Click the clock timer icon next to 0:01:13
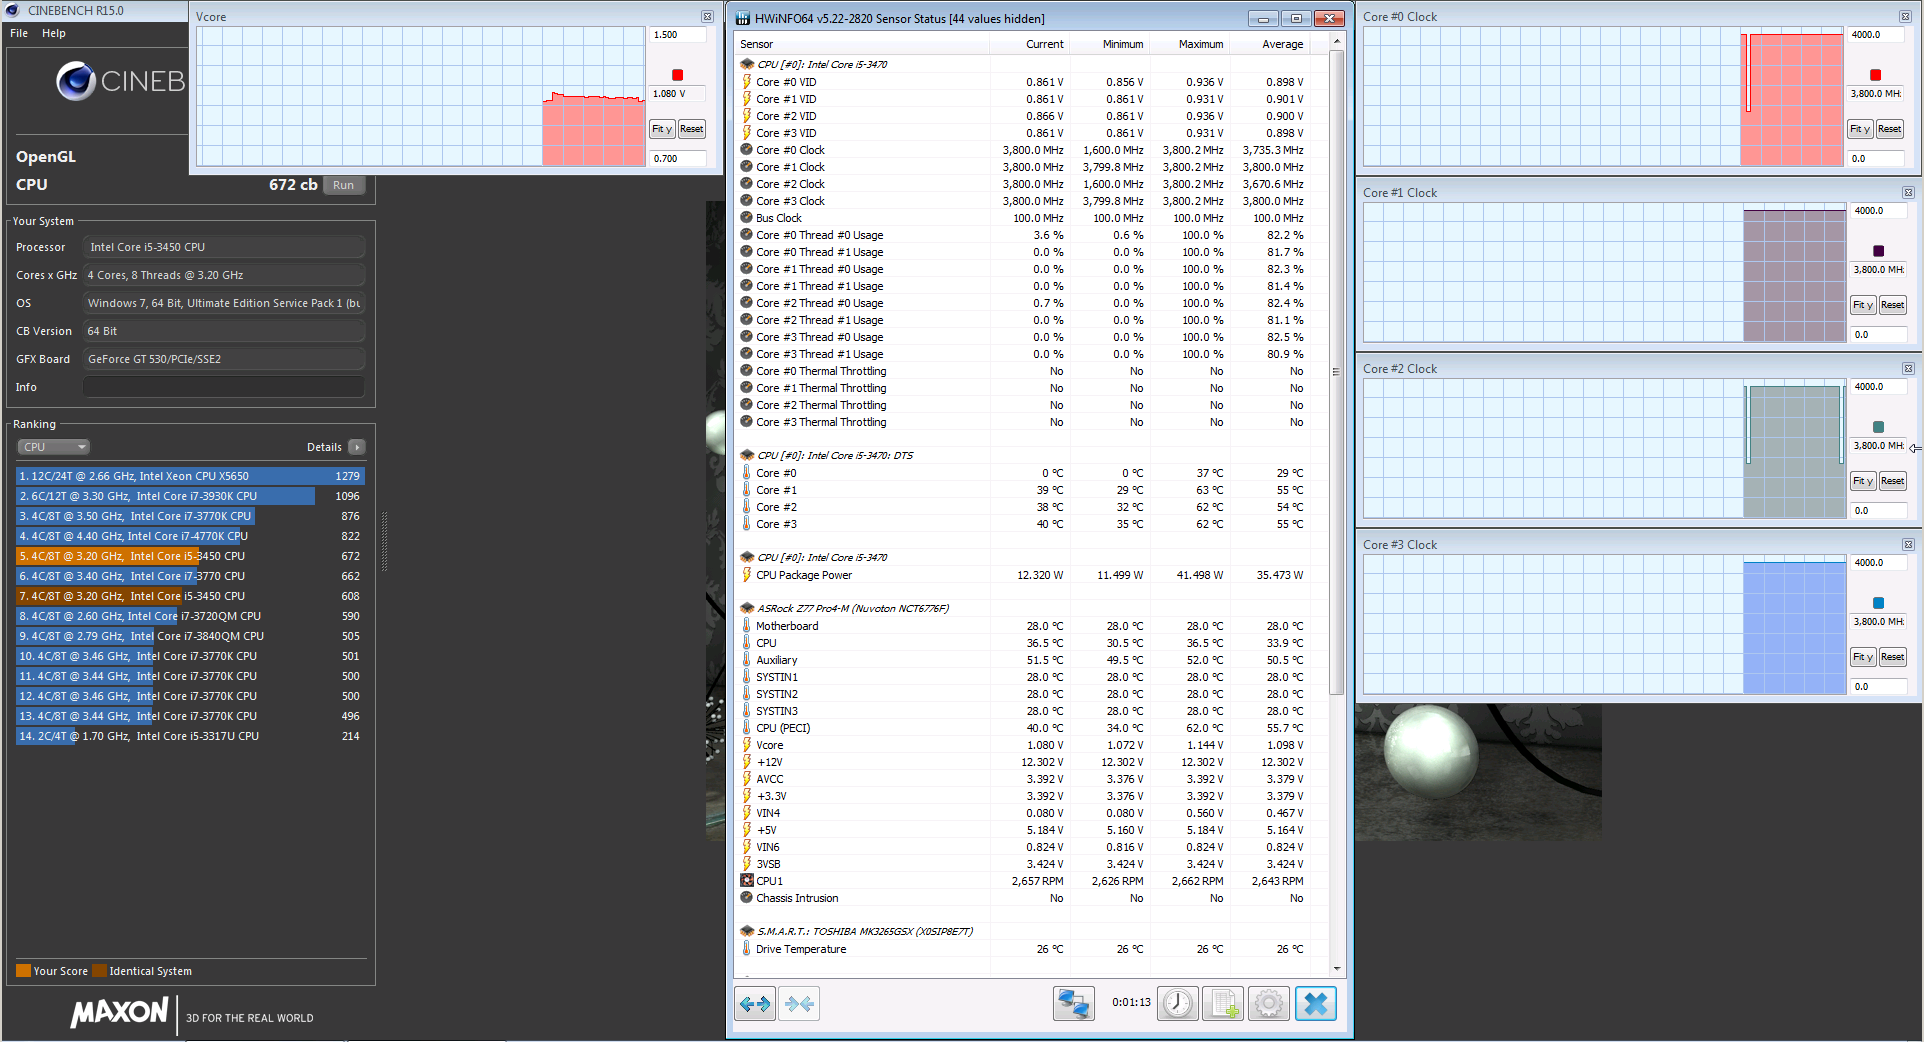1924x1042 pixels. pyautogui.click(x=1177, y=1004)
